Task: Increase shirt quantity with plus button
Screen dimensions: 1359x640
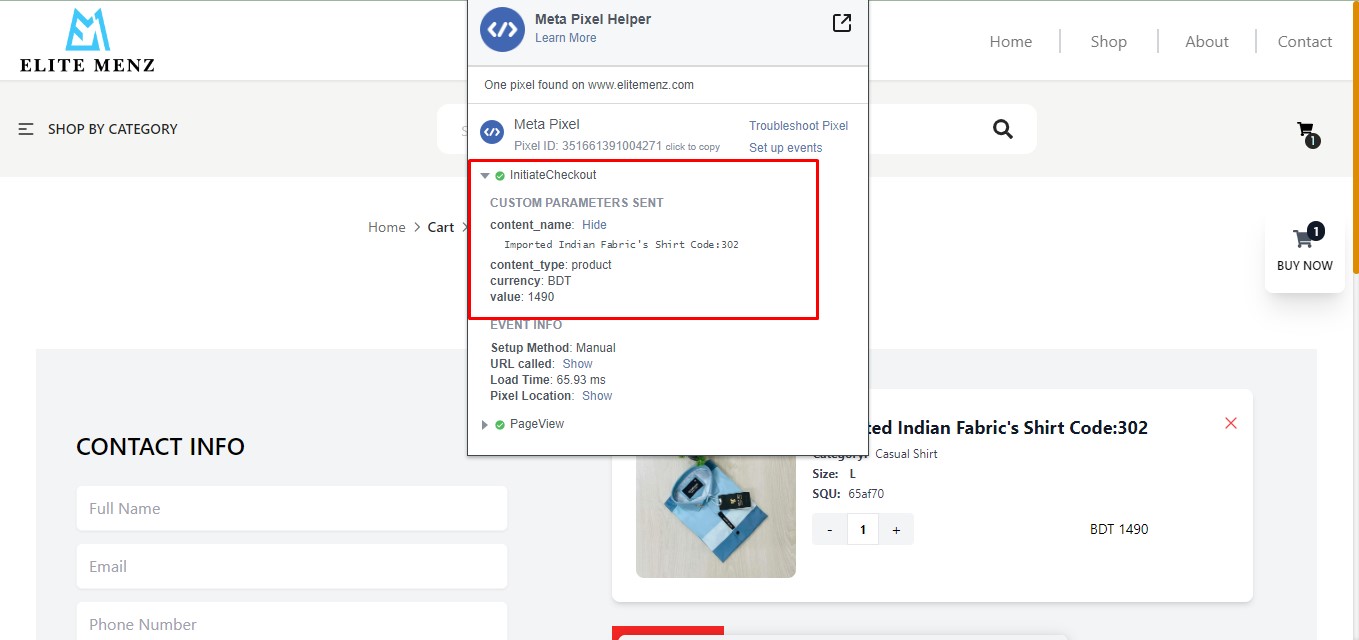Action: click(x=896, y=530)
